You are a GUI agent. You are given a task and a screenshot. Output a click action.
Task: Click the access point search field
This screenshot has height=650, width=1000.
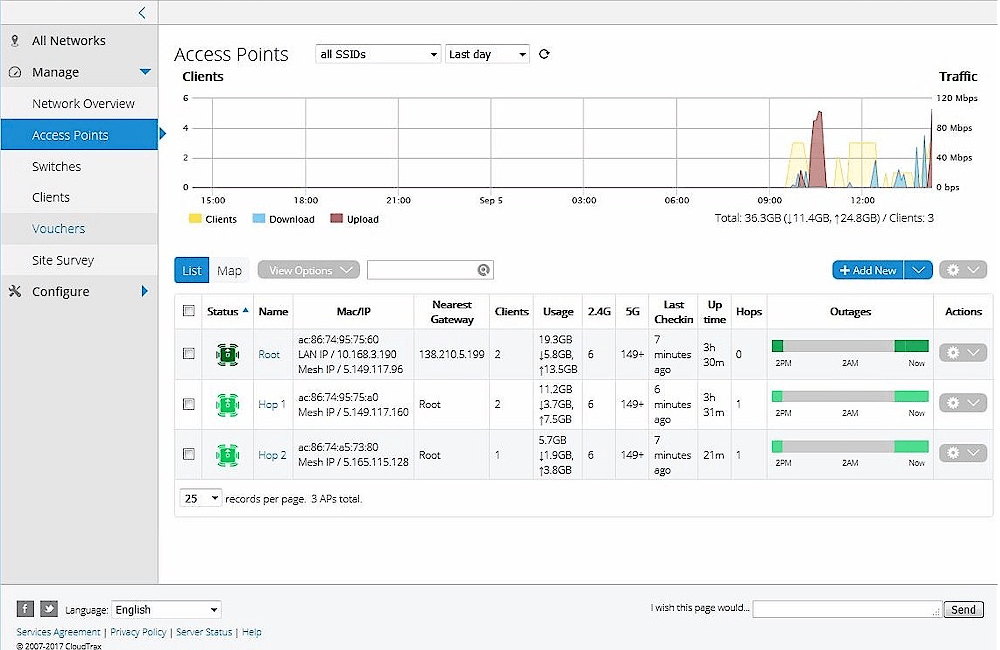click(430, 270)
